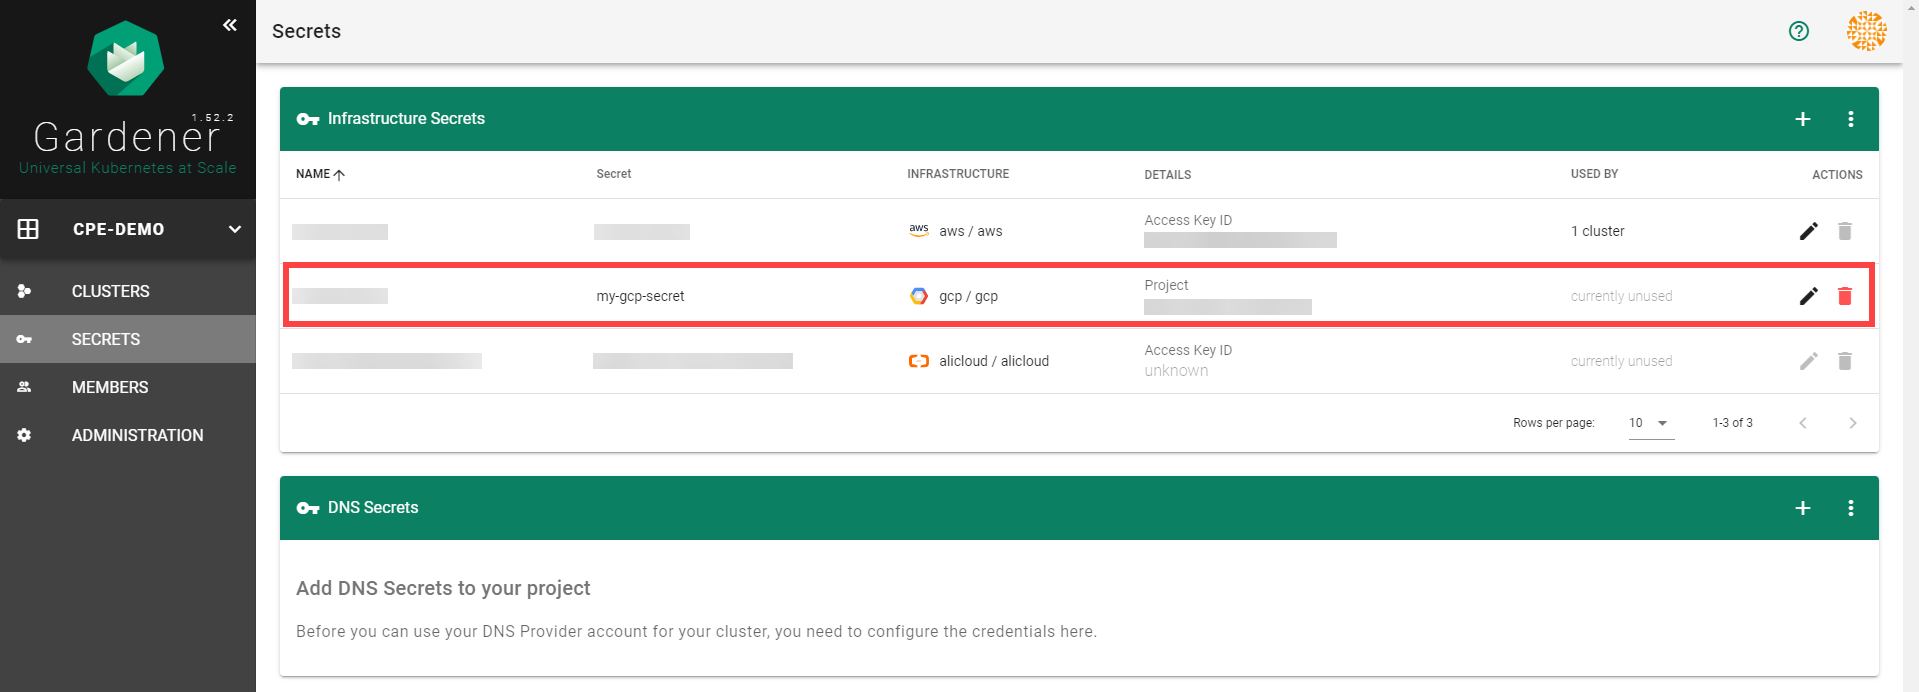This screenshot has height=692, width=1919.
Task: Open DNS Secrets more options menu
Action: click(x=1850, y=508)
